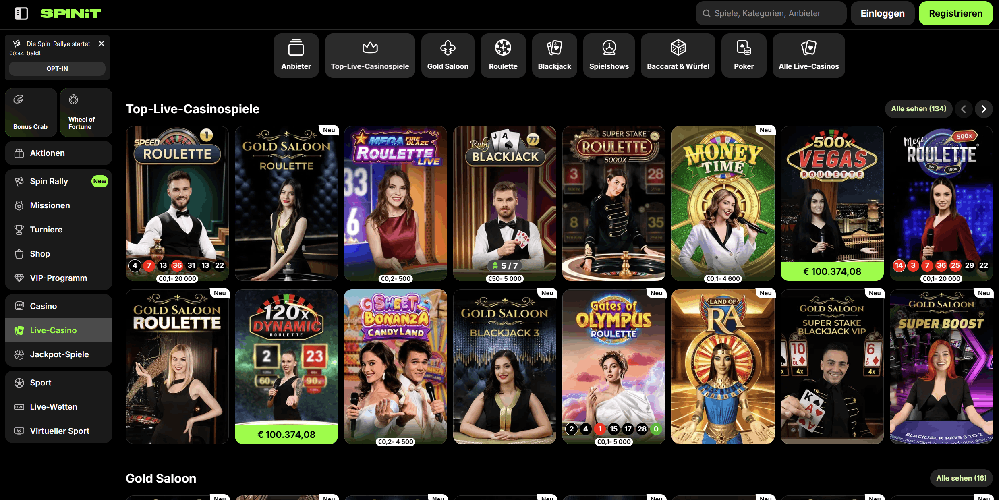Select Live-Casino in the sidebar
This screenshot has width=1000, height=500.
(x=58, y=330)
